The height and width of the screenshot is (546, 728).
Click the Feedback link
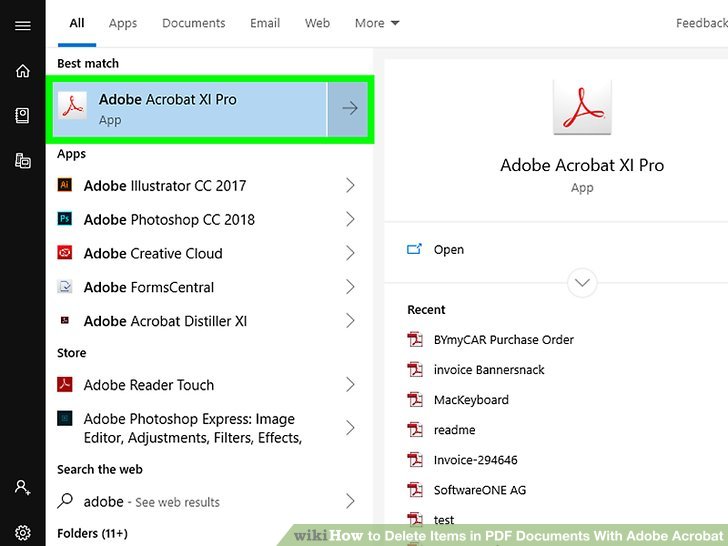point(702,23)
